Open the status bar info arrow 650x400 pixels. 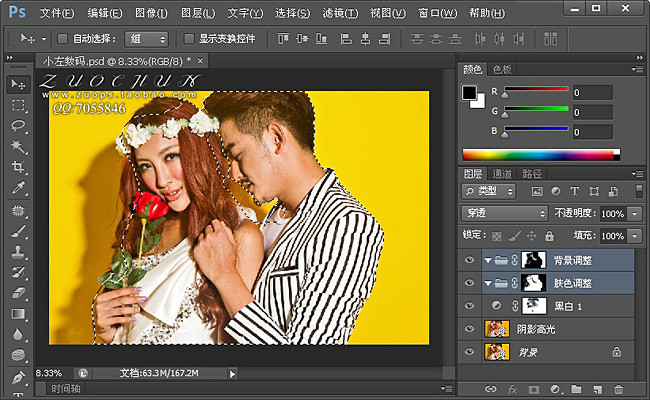[x=233, y=374]
